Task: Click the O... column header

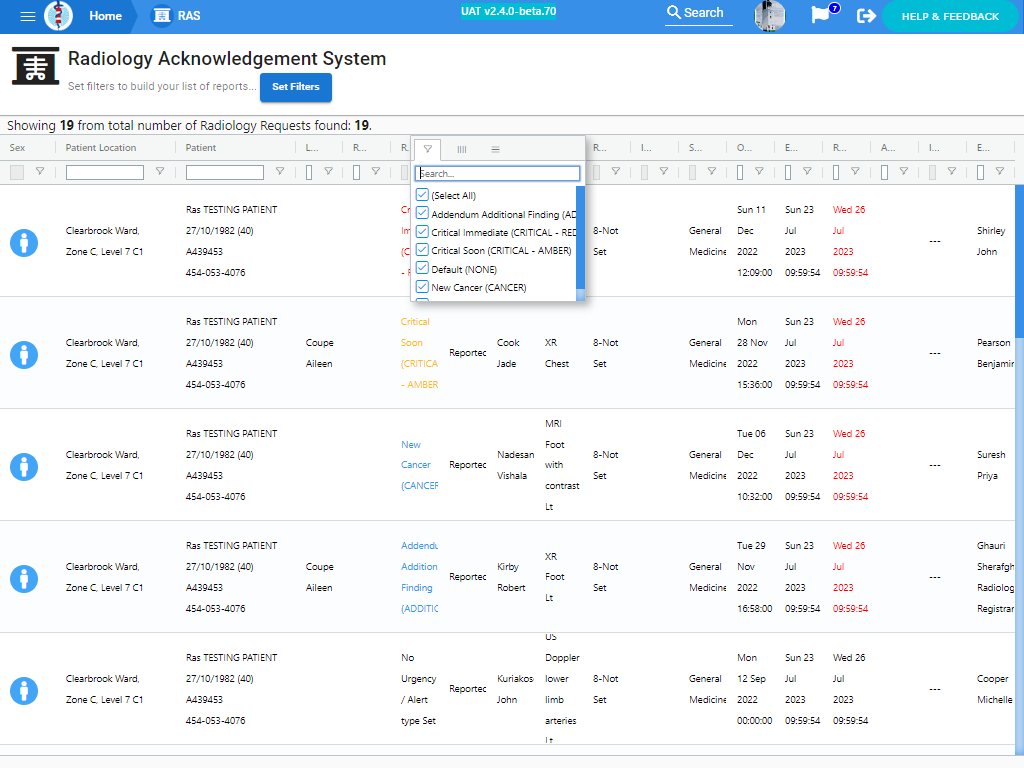Action: pyautogui.click(x=744, y=148)
